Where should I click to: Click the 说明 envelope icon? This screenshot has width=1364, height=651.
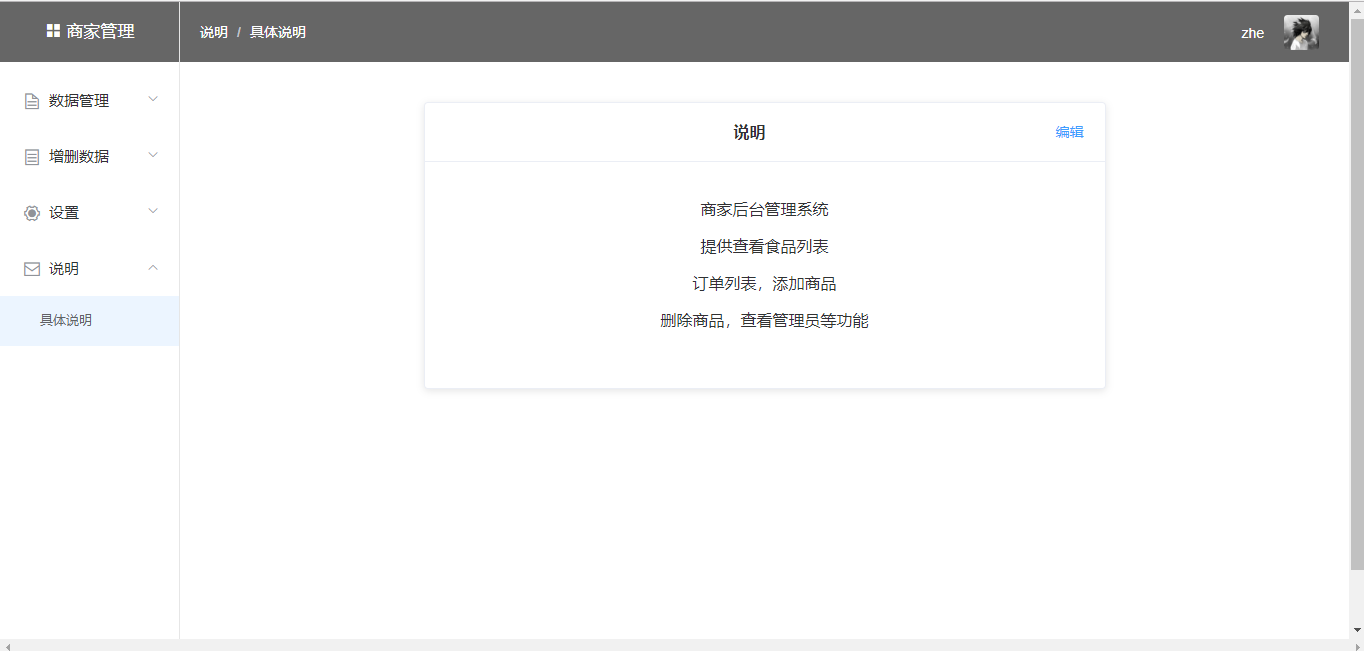click(30, 268)
